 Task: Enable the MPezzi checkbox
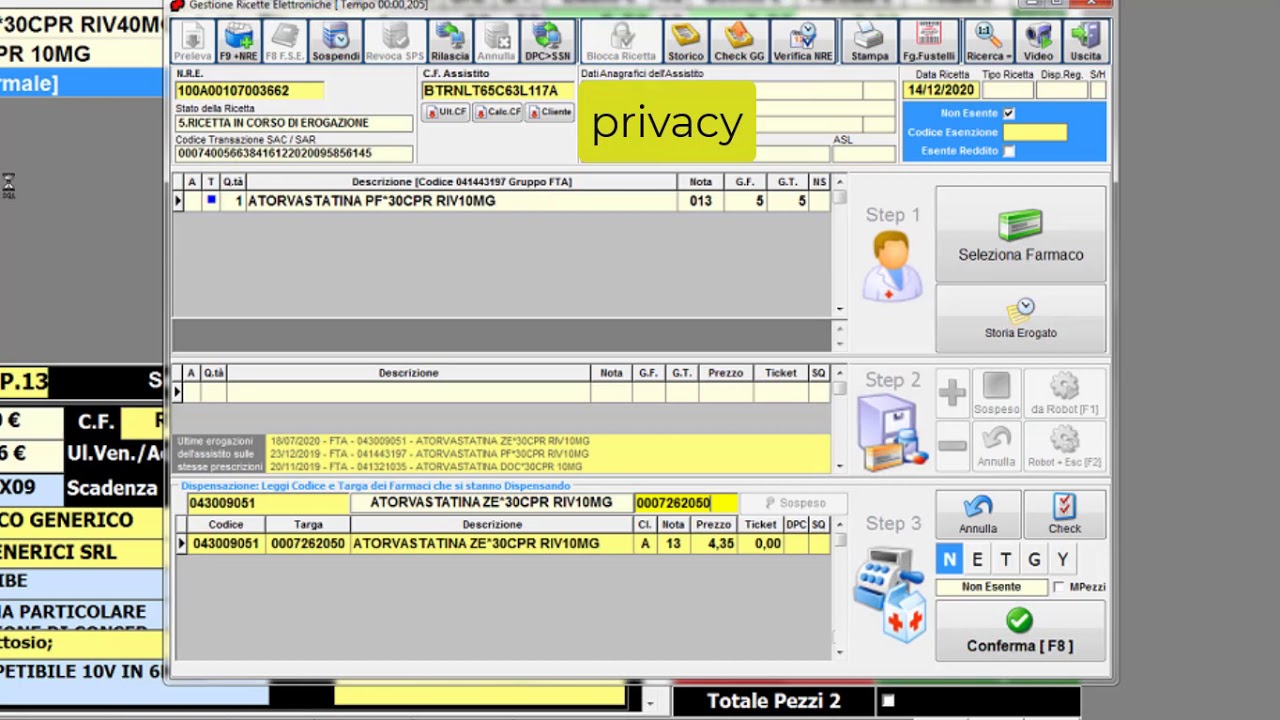click(1058, 588)
